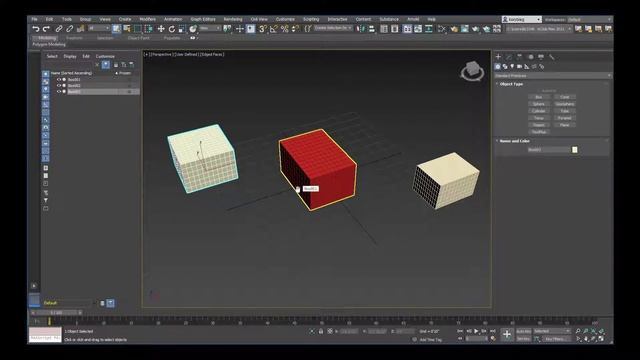The height and width of the screenshot is (360, 640).
Task: Click the Align tool icon
Action: pos(371,29)
